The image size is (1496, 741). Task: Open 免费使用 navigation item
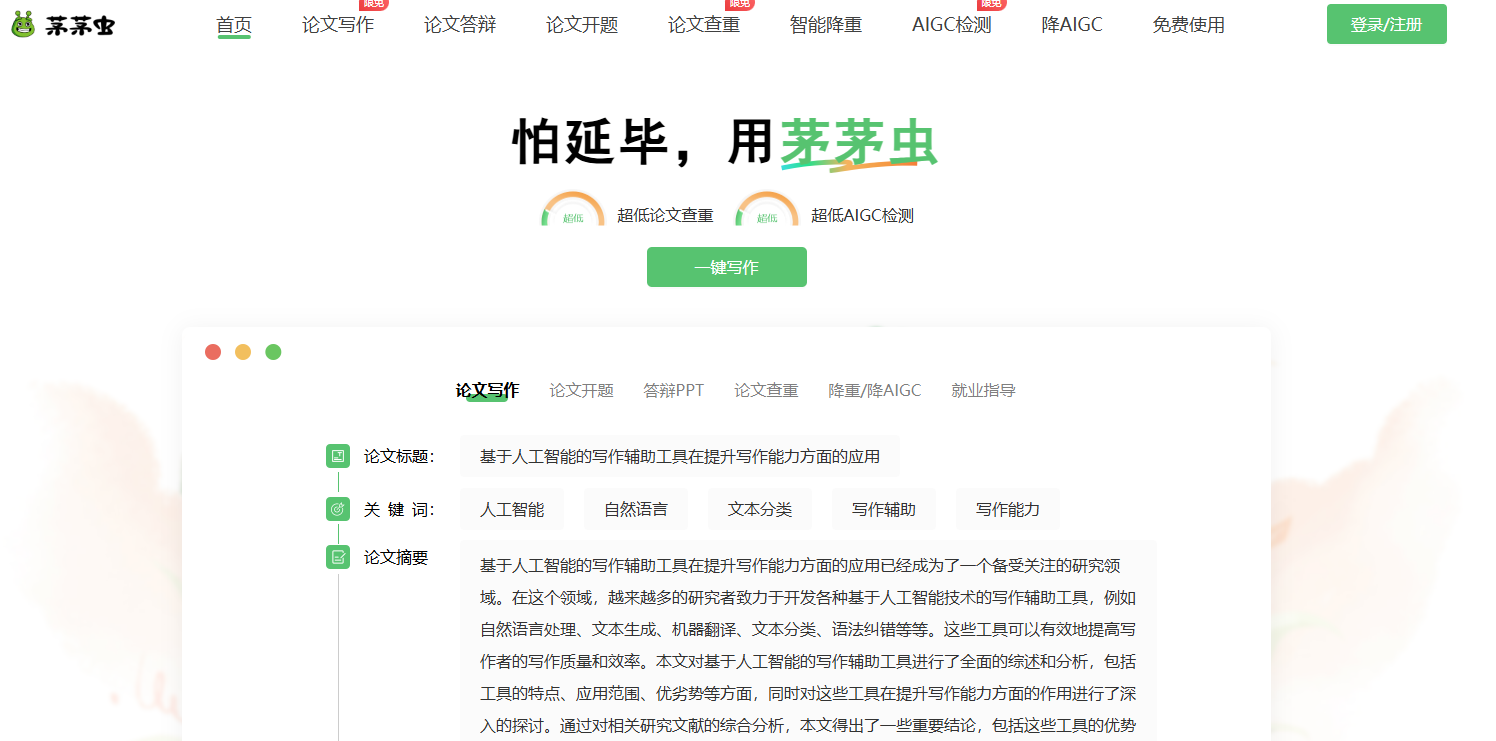pyautogui.click(x=1188, y=25)
